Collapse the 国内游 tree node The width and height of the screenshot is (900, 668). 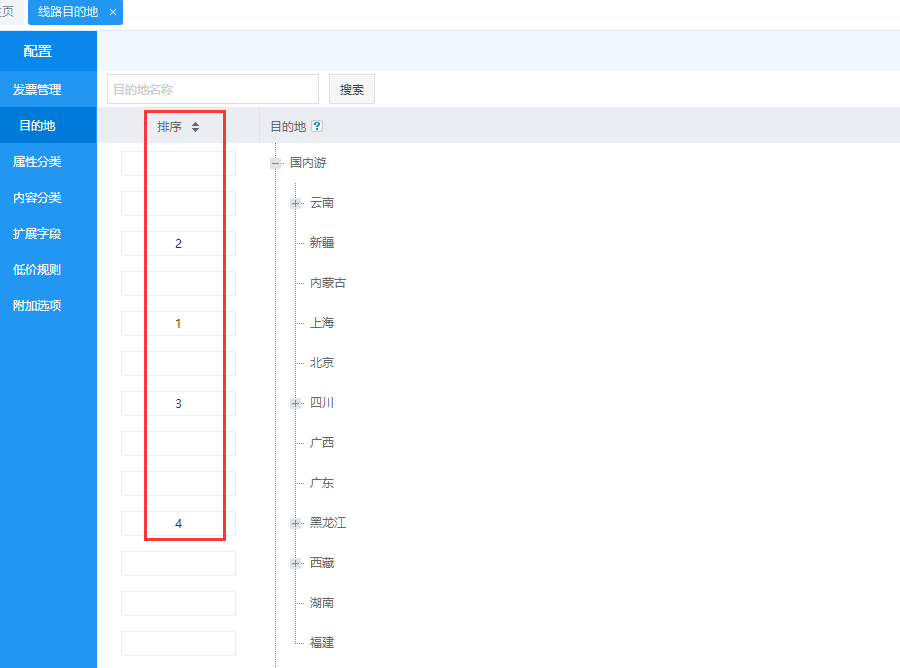pyautogui.click(x=276, y=163)
